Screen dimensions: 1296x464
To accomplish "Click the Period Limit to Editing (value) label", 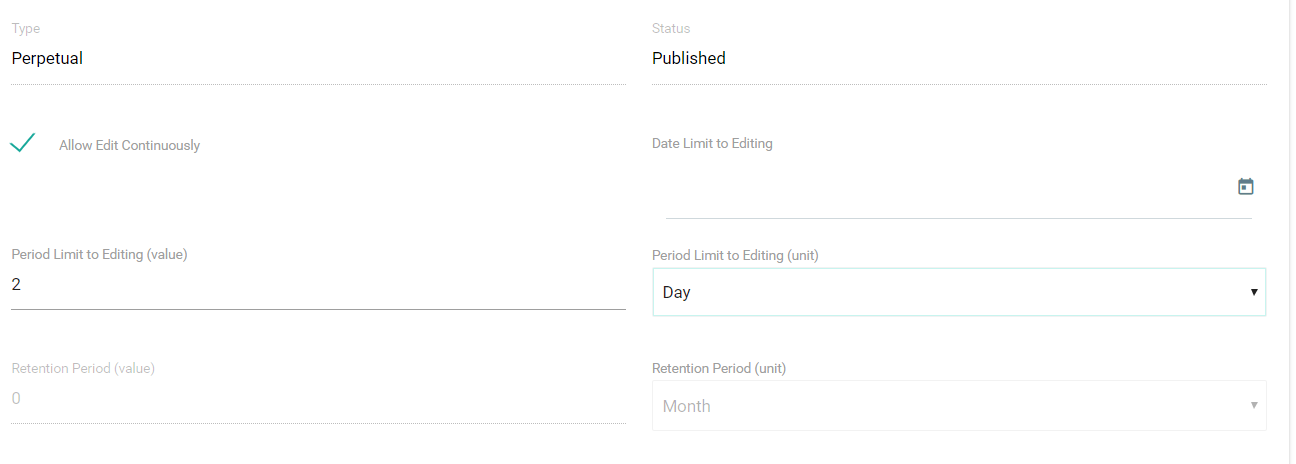I will pos(99,255).
